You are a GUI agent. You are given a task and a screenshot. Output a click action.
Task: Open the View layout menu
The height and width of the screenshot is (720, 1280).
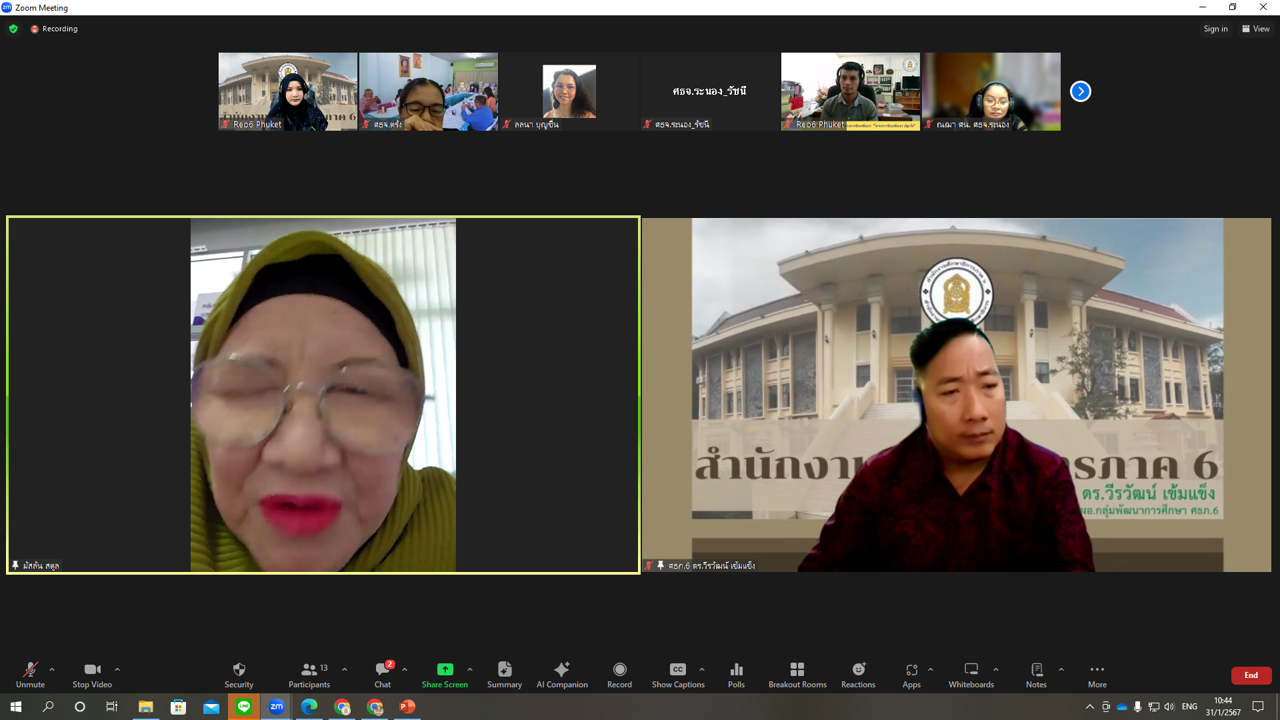click(1256, 29)
